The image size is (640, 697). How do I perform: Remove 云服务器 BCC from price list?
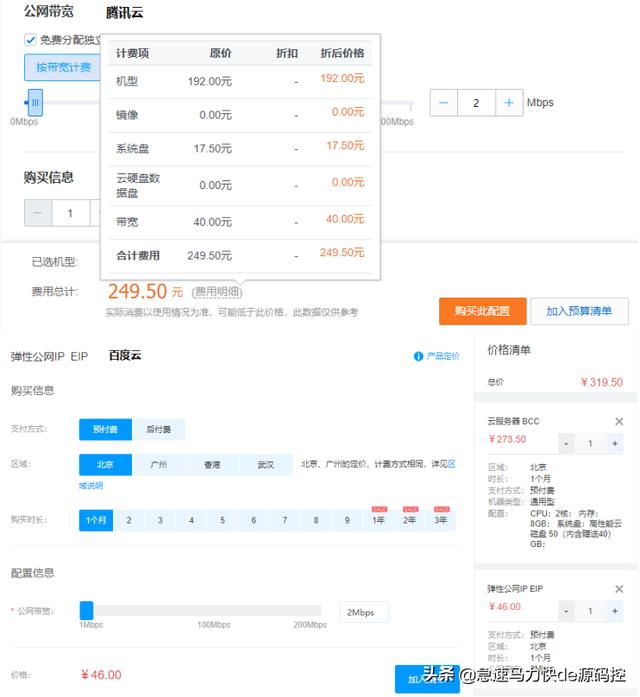(619, 421)
